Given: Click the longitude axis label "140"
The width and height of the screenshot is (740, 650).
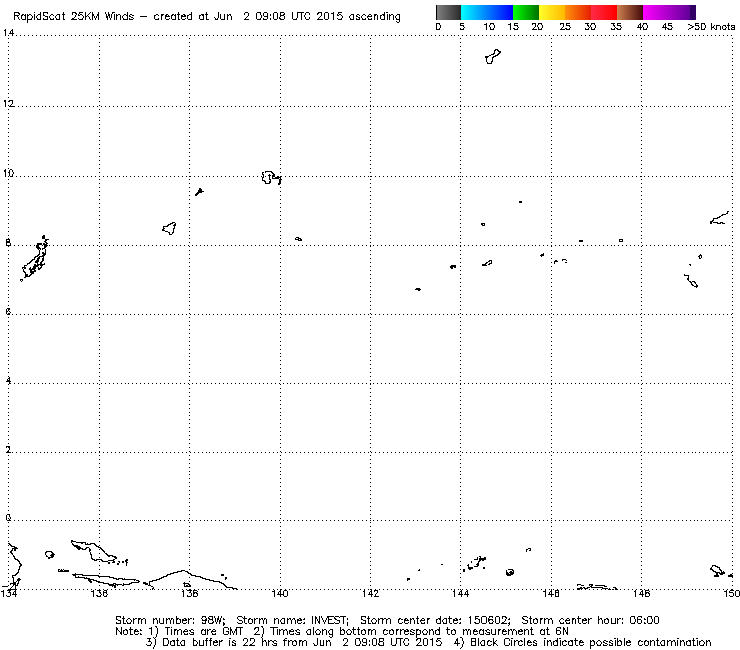Looking at the screenshot, I should click(280, 593).
